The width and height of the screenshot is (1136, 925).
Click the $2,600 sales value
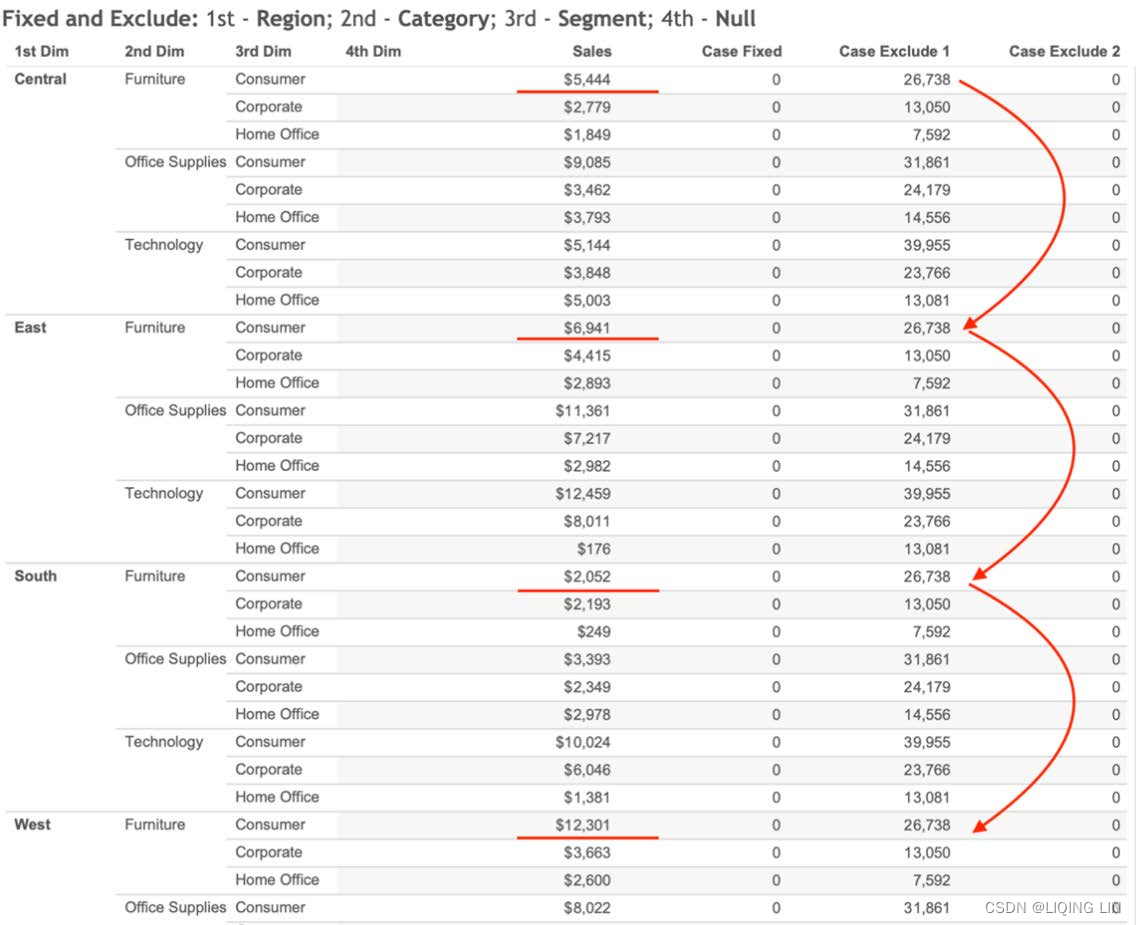(x=587, y=880)
